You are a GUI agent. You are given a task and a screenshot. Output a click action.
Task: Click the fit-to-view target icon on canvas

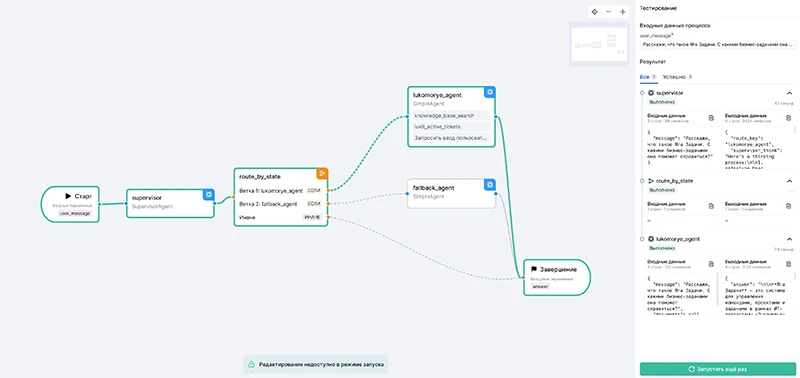(594, 12)
